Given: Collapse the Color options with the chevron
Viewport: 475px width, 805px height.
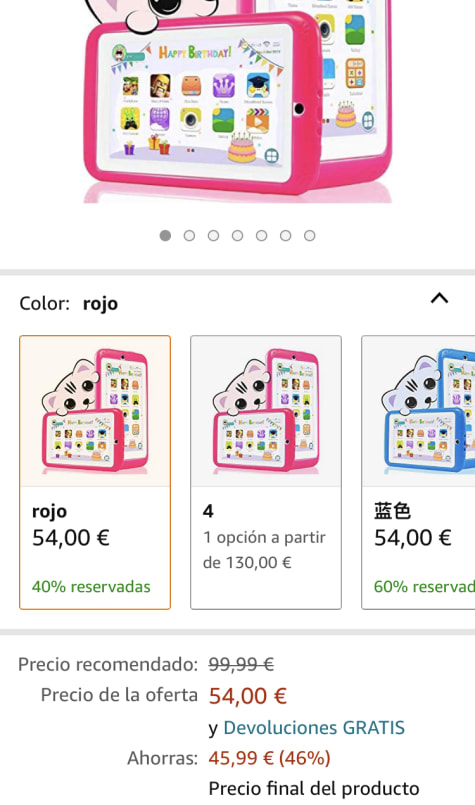Looking at the screenshot, I should pyautogui.click(x=439, y=298).
